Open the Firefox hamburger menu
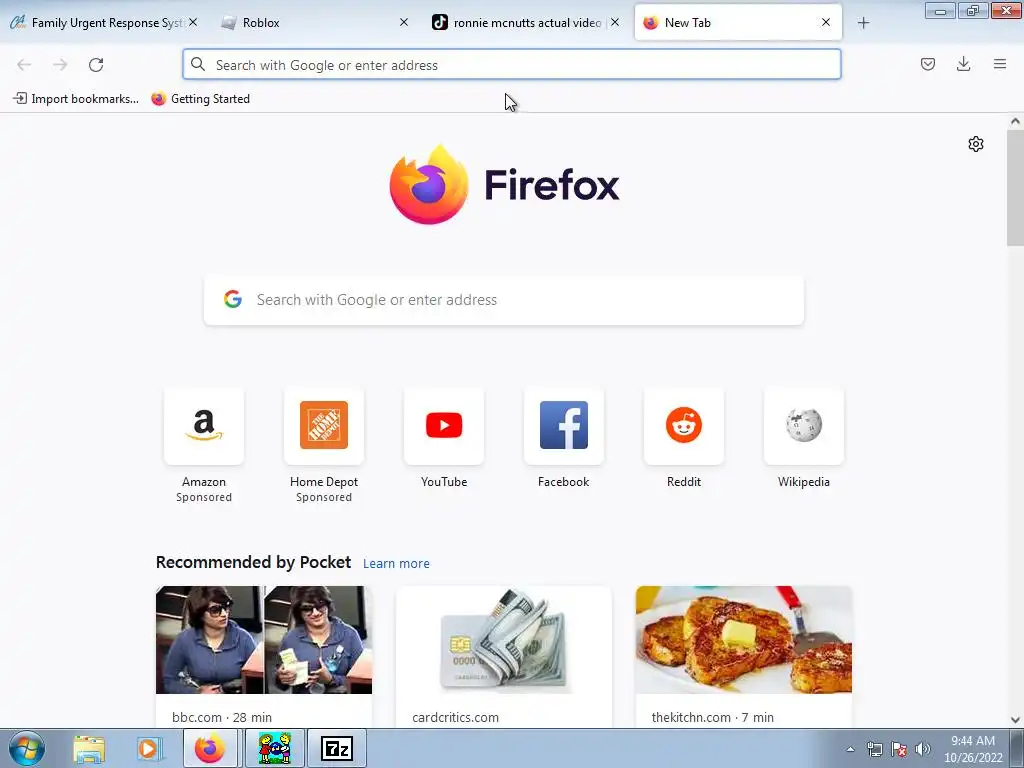Viewport: 1024px width, 768px height. 1000,64
